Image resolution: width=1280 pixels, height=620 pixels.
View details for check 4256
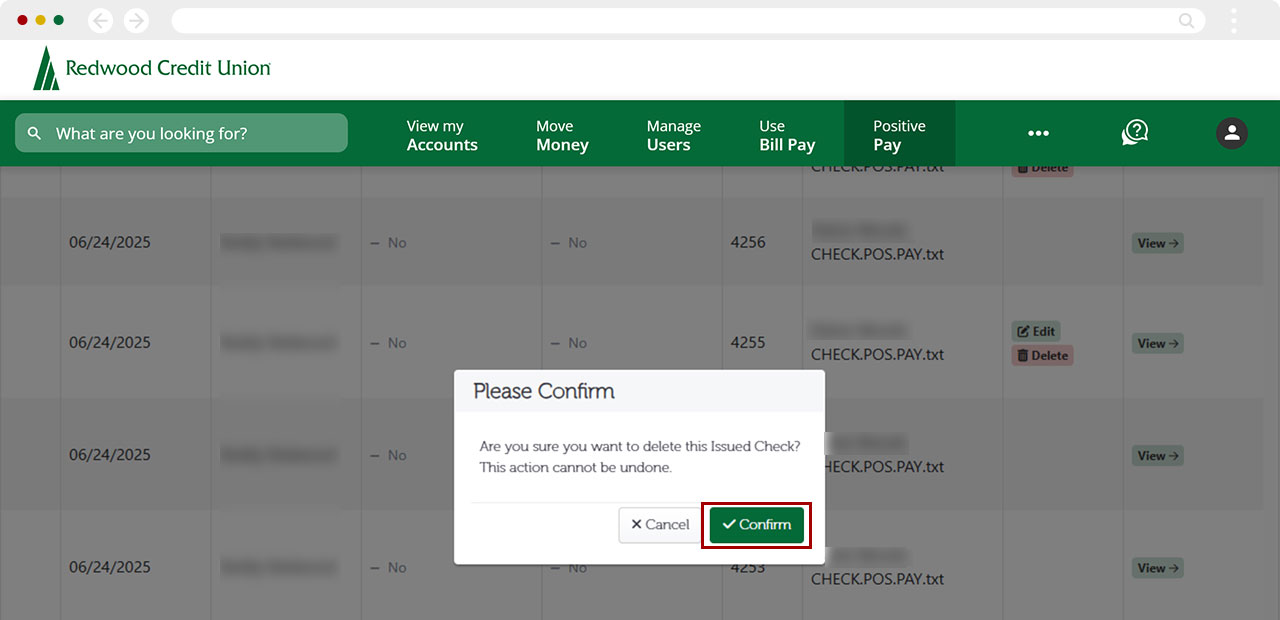point(1158,243)
